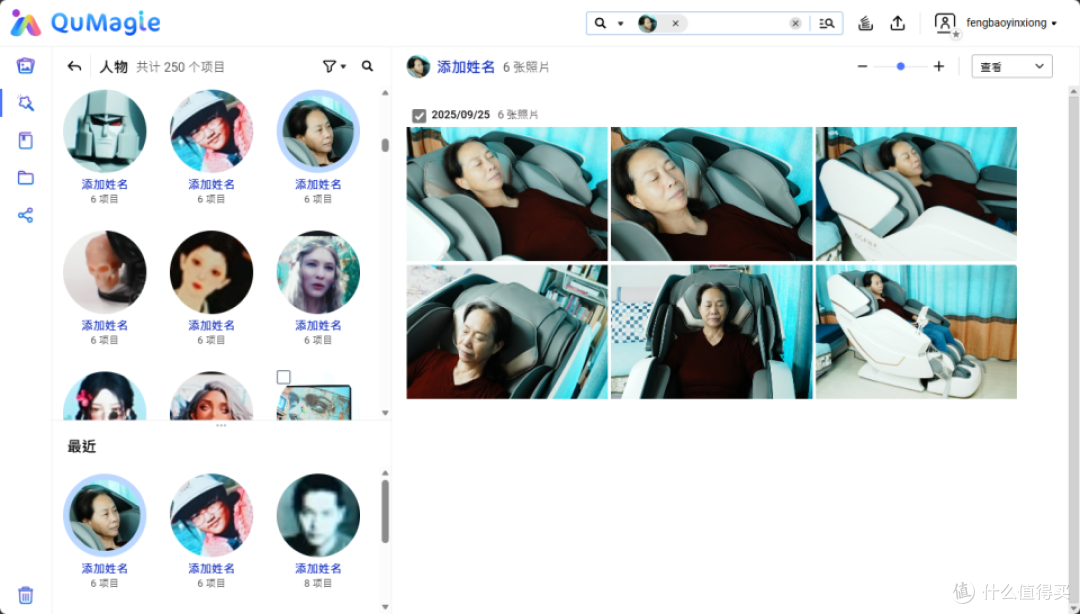Open the fengbaoyinxiong account menu

click(x=1011, y=23)
